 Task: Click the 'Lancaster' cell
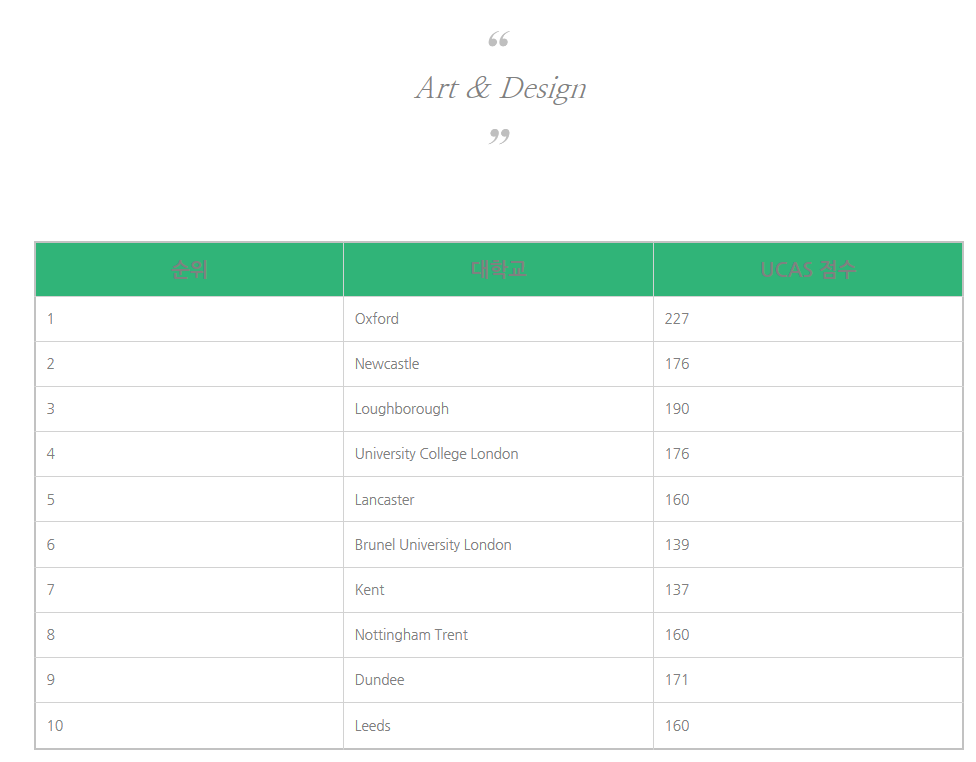[x=498, y=499]
